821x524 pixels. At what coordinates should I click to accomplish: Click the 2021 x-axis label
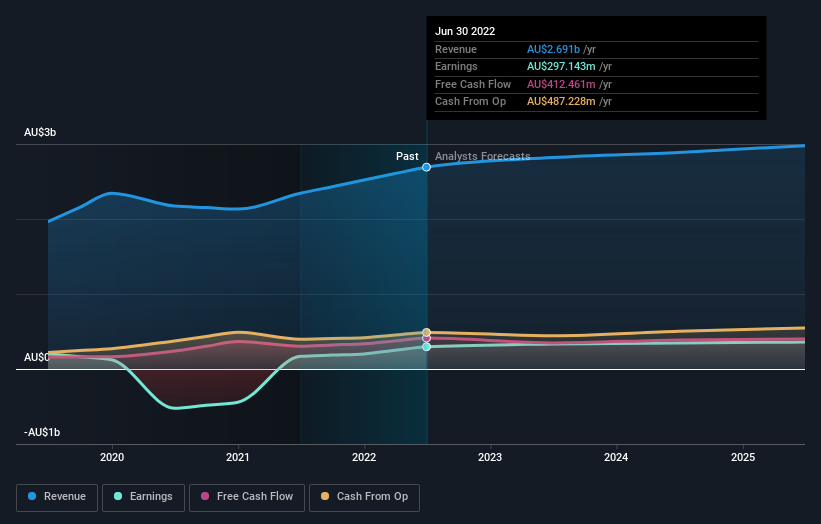[x=238, y=457]
